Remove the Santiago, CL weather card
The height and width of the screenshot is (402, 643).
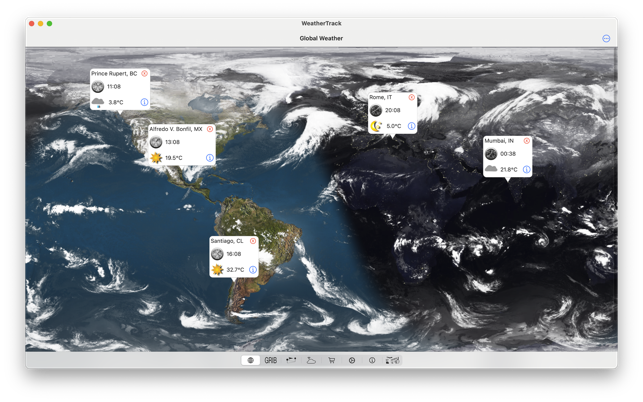point(253,241)
